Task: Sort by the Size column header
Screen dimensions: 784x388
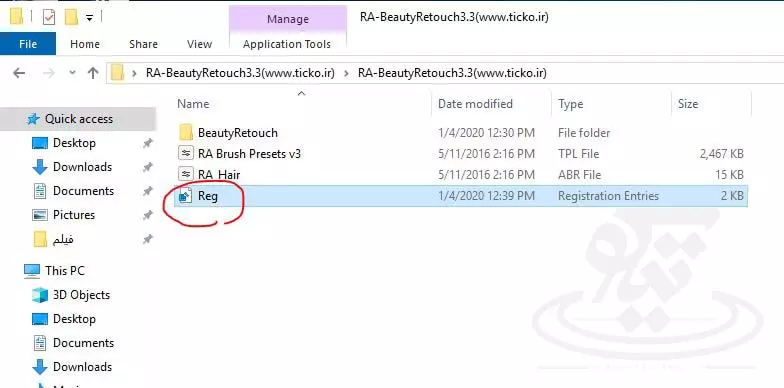Action: 688,104
